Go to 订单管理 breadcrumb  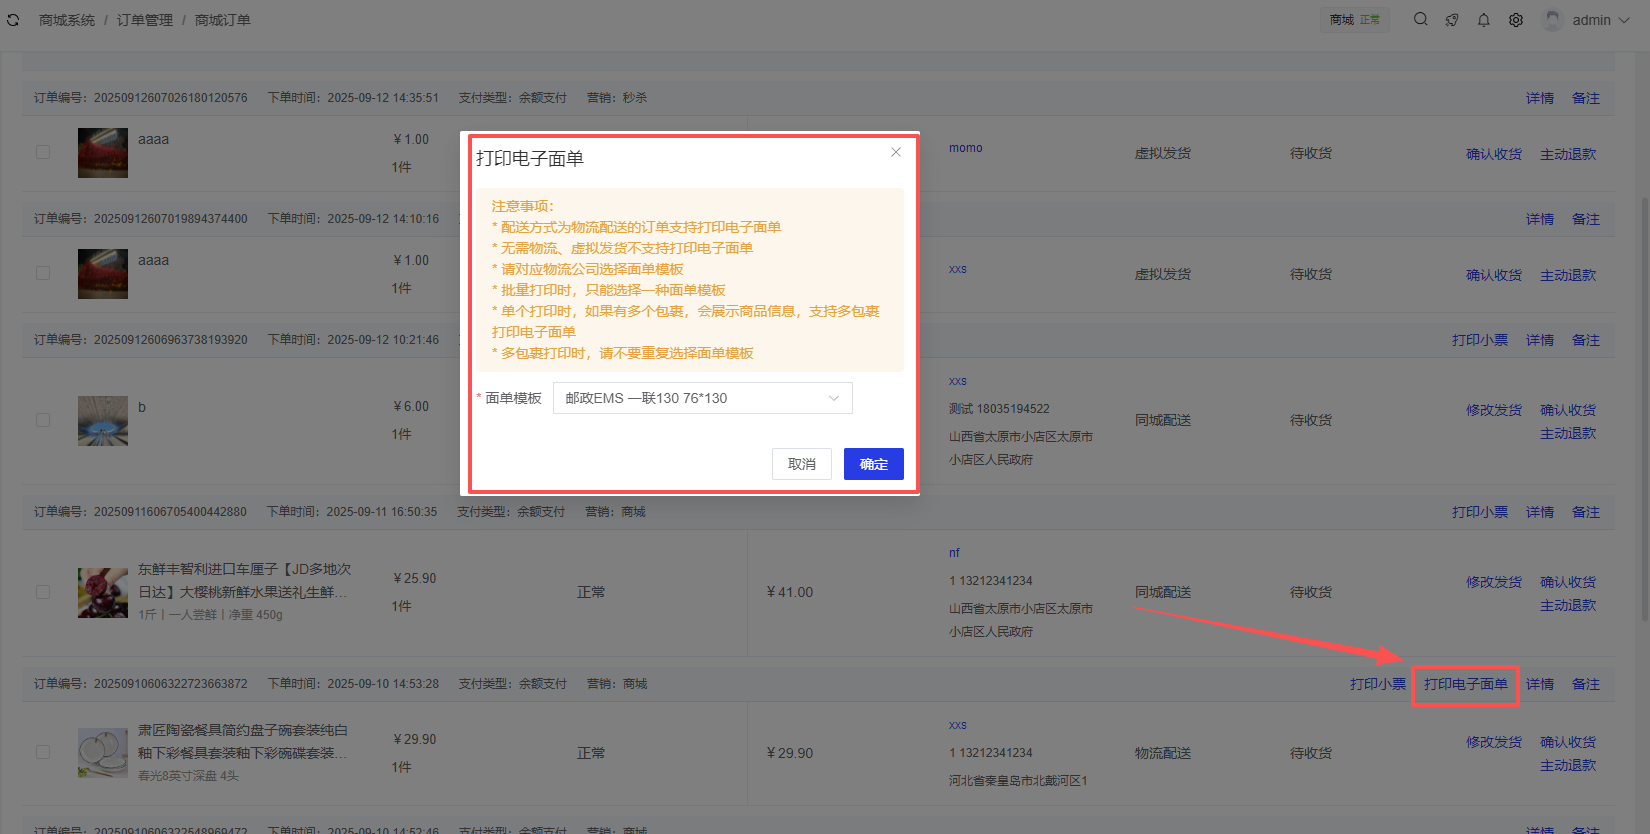pyautogui.click(x=145, y=20)
